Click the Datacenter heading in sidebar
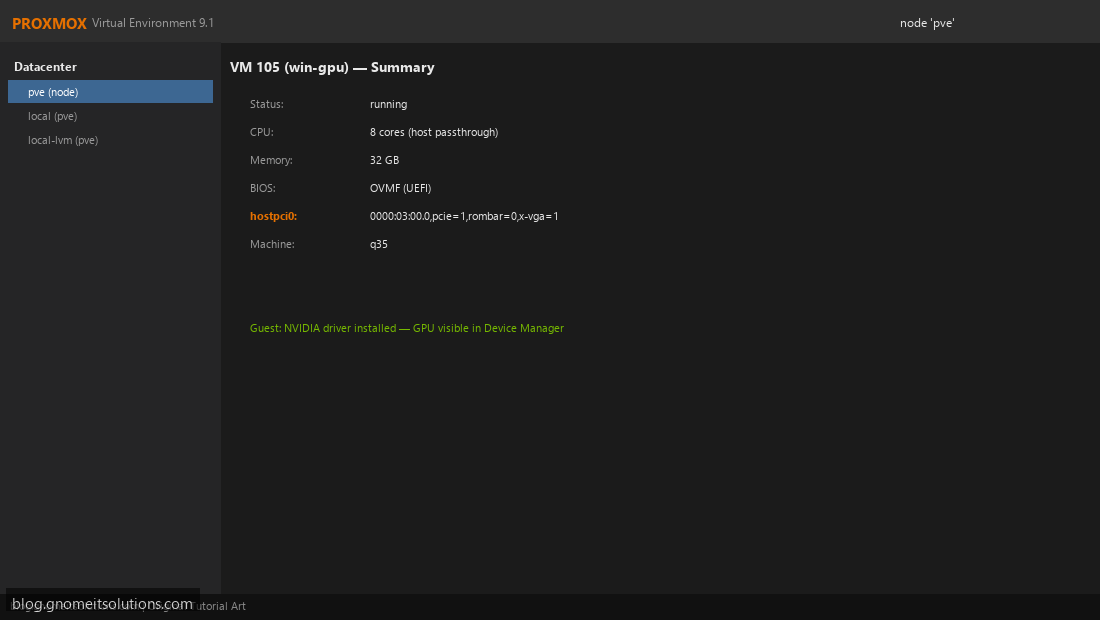 click(46, 67)
